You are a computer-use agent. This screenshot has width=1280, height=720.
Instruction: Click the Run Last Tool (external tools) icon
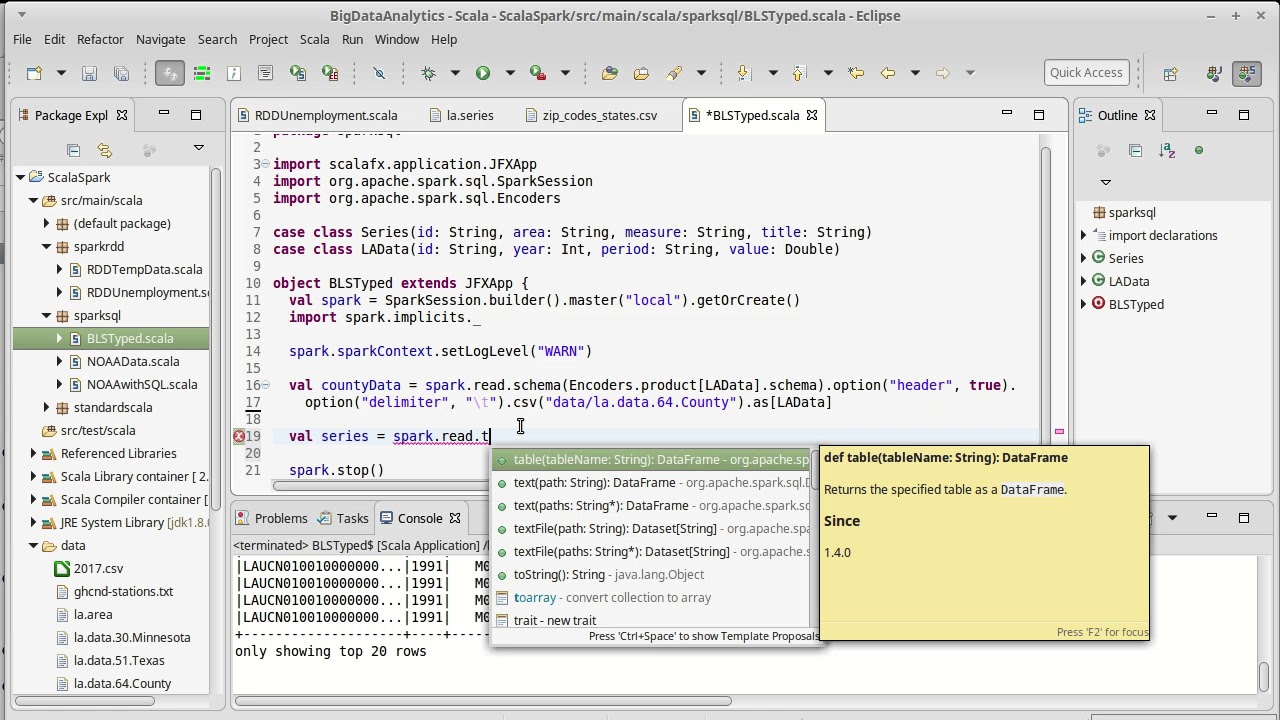[x=538, y=73]
